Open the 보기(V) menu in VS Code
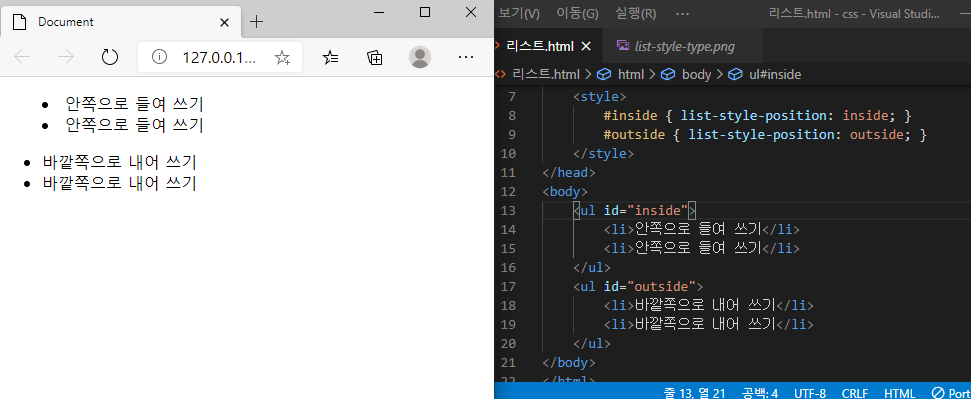971x399 pixels. [519, 13]
